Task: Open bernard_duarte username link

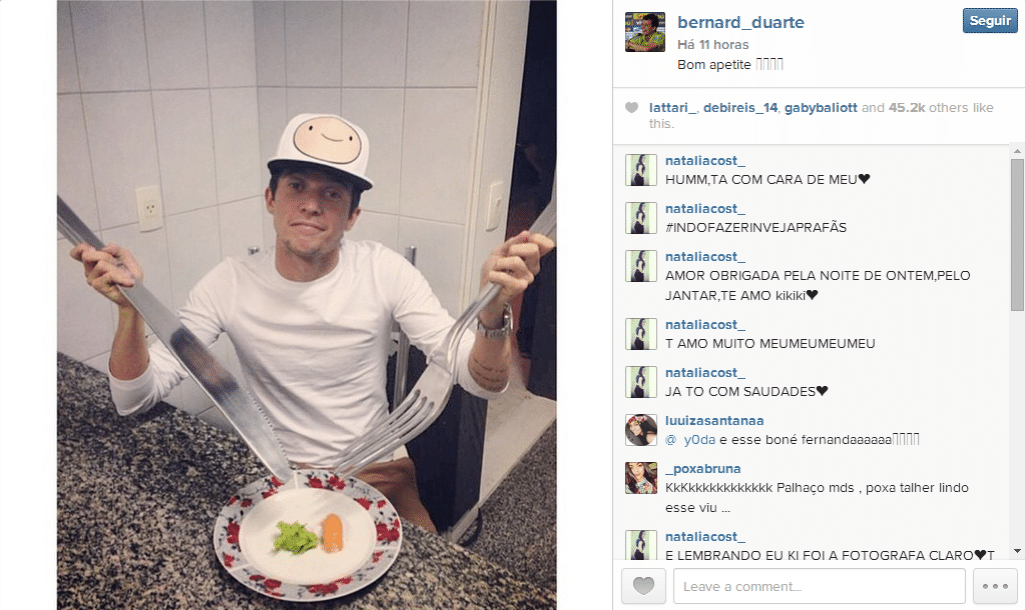Action: pos(741,22)
